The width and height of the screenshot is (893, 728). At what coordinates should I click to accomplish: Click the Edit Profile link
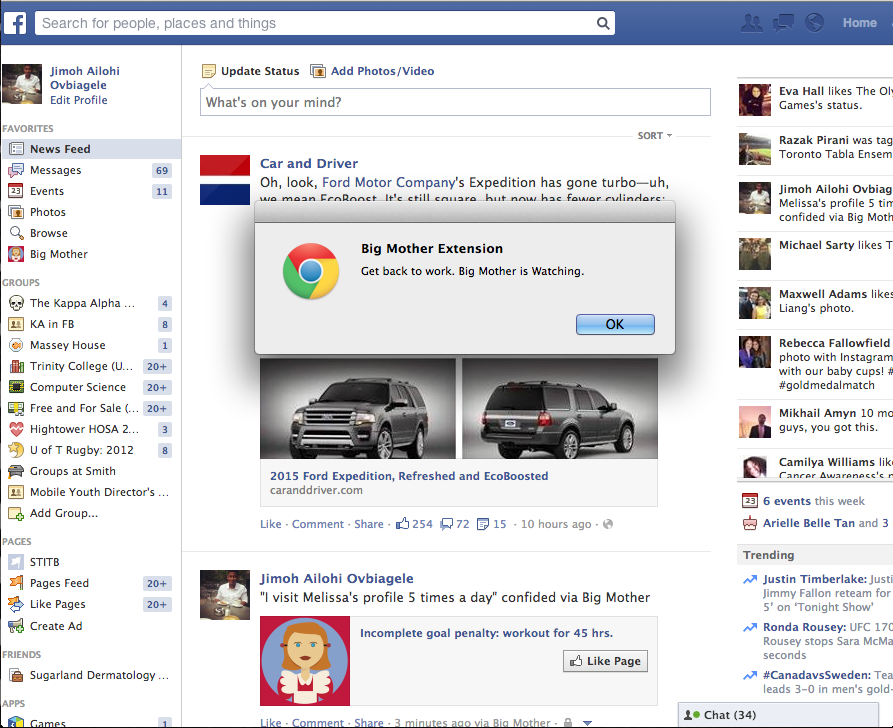coord(79,100)
